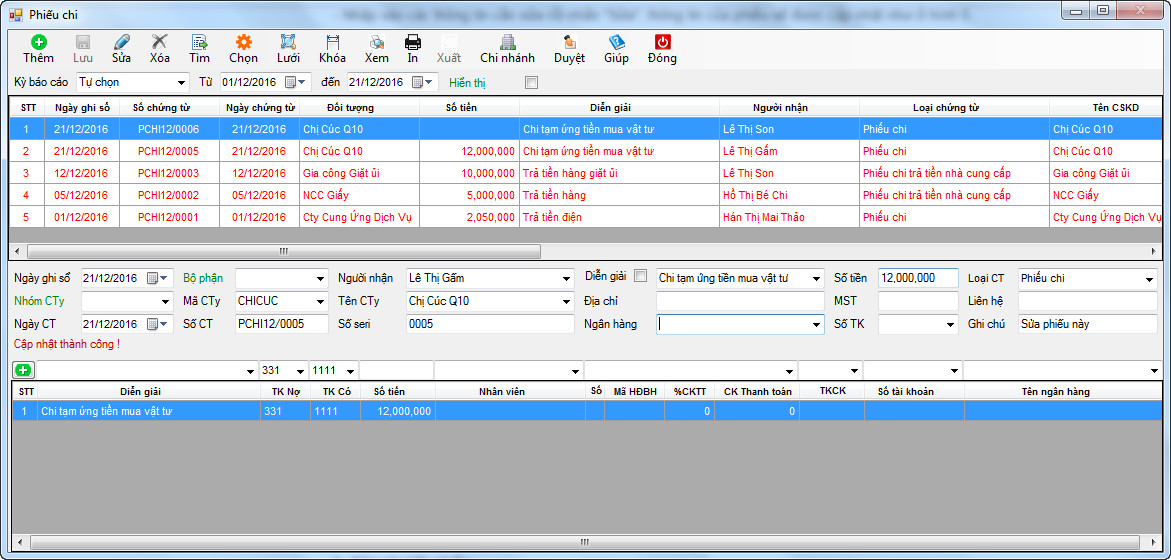Click the Số CT input field
This screenshot has width=1171, height=560.
pyautogui.click(x=282, y=324)
